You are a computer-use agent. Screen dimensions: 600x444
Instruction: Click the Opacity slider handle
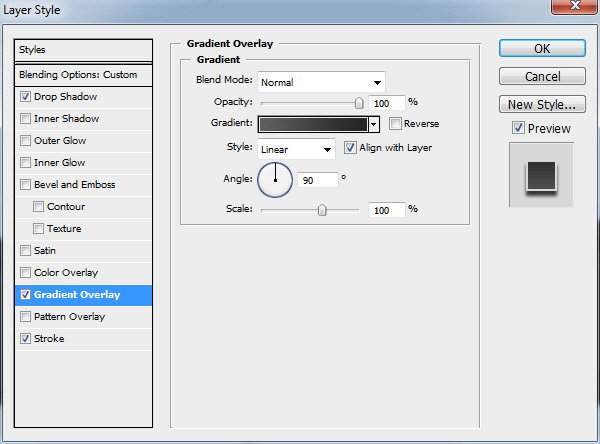tap(359, 103)
